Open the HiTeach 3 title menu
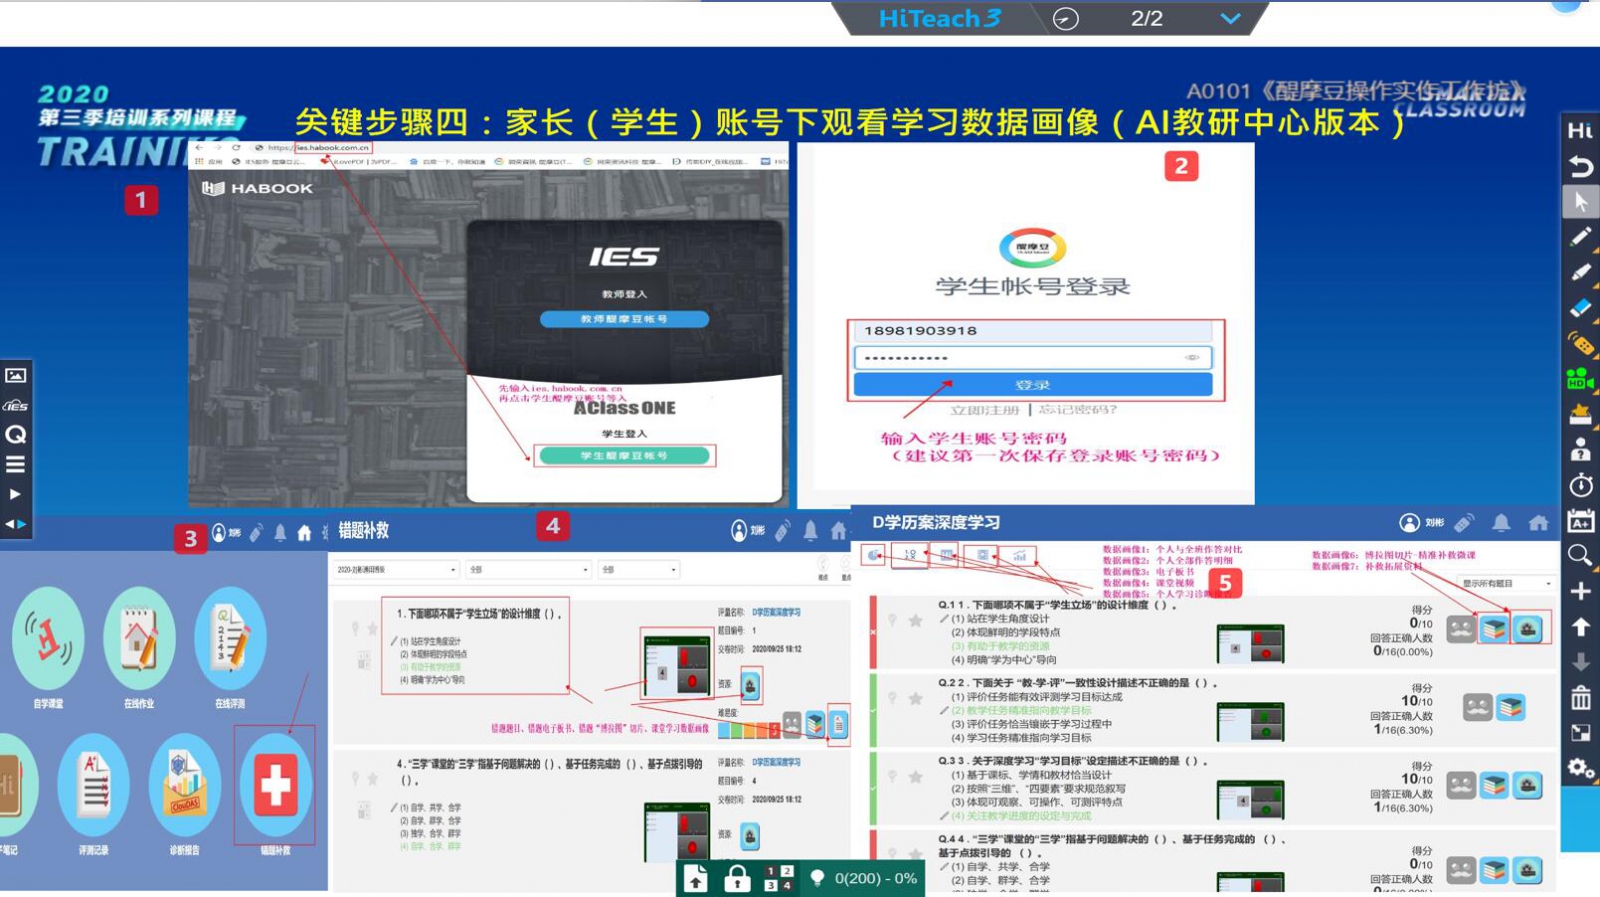Viewport: 1600px width, 897px height. [x=939, y=19]
